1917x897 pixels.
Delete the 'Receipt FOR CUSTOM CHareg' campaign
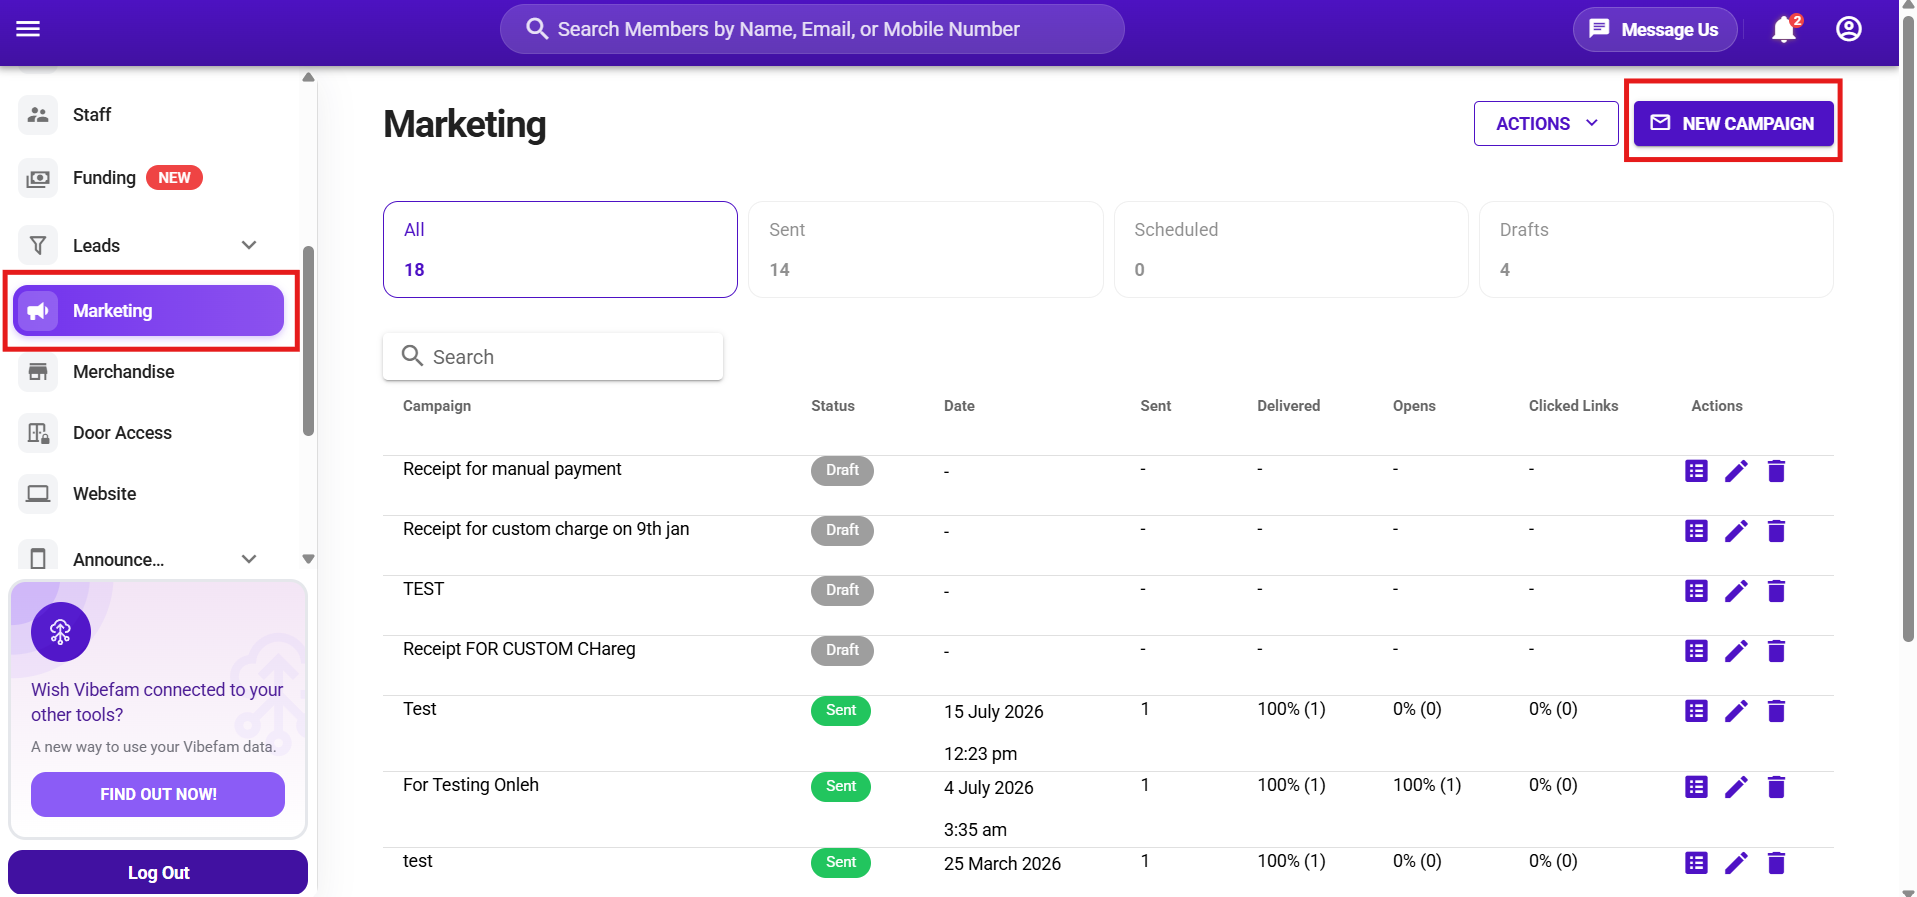1776,651
